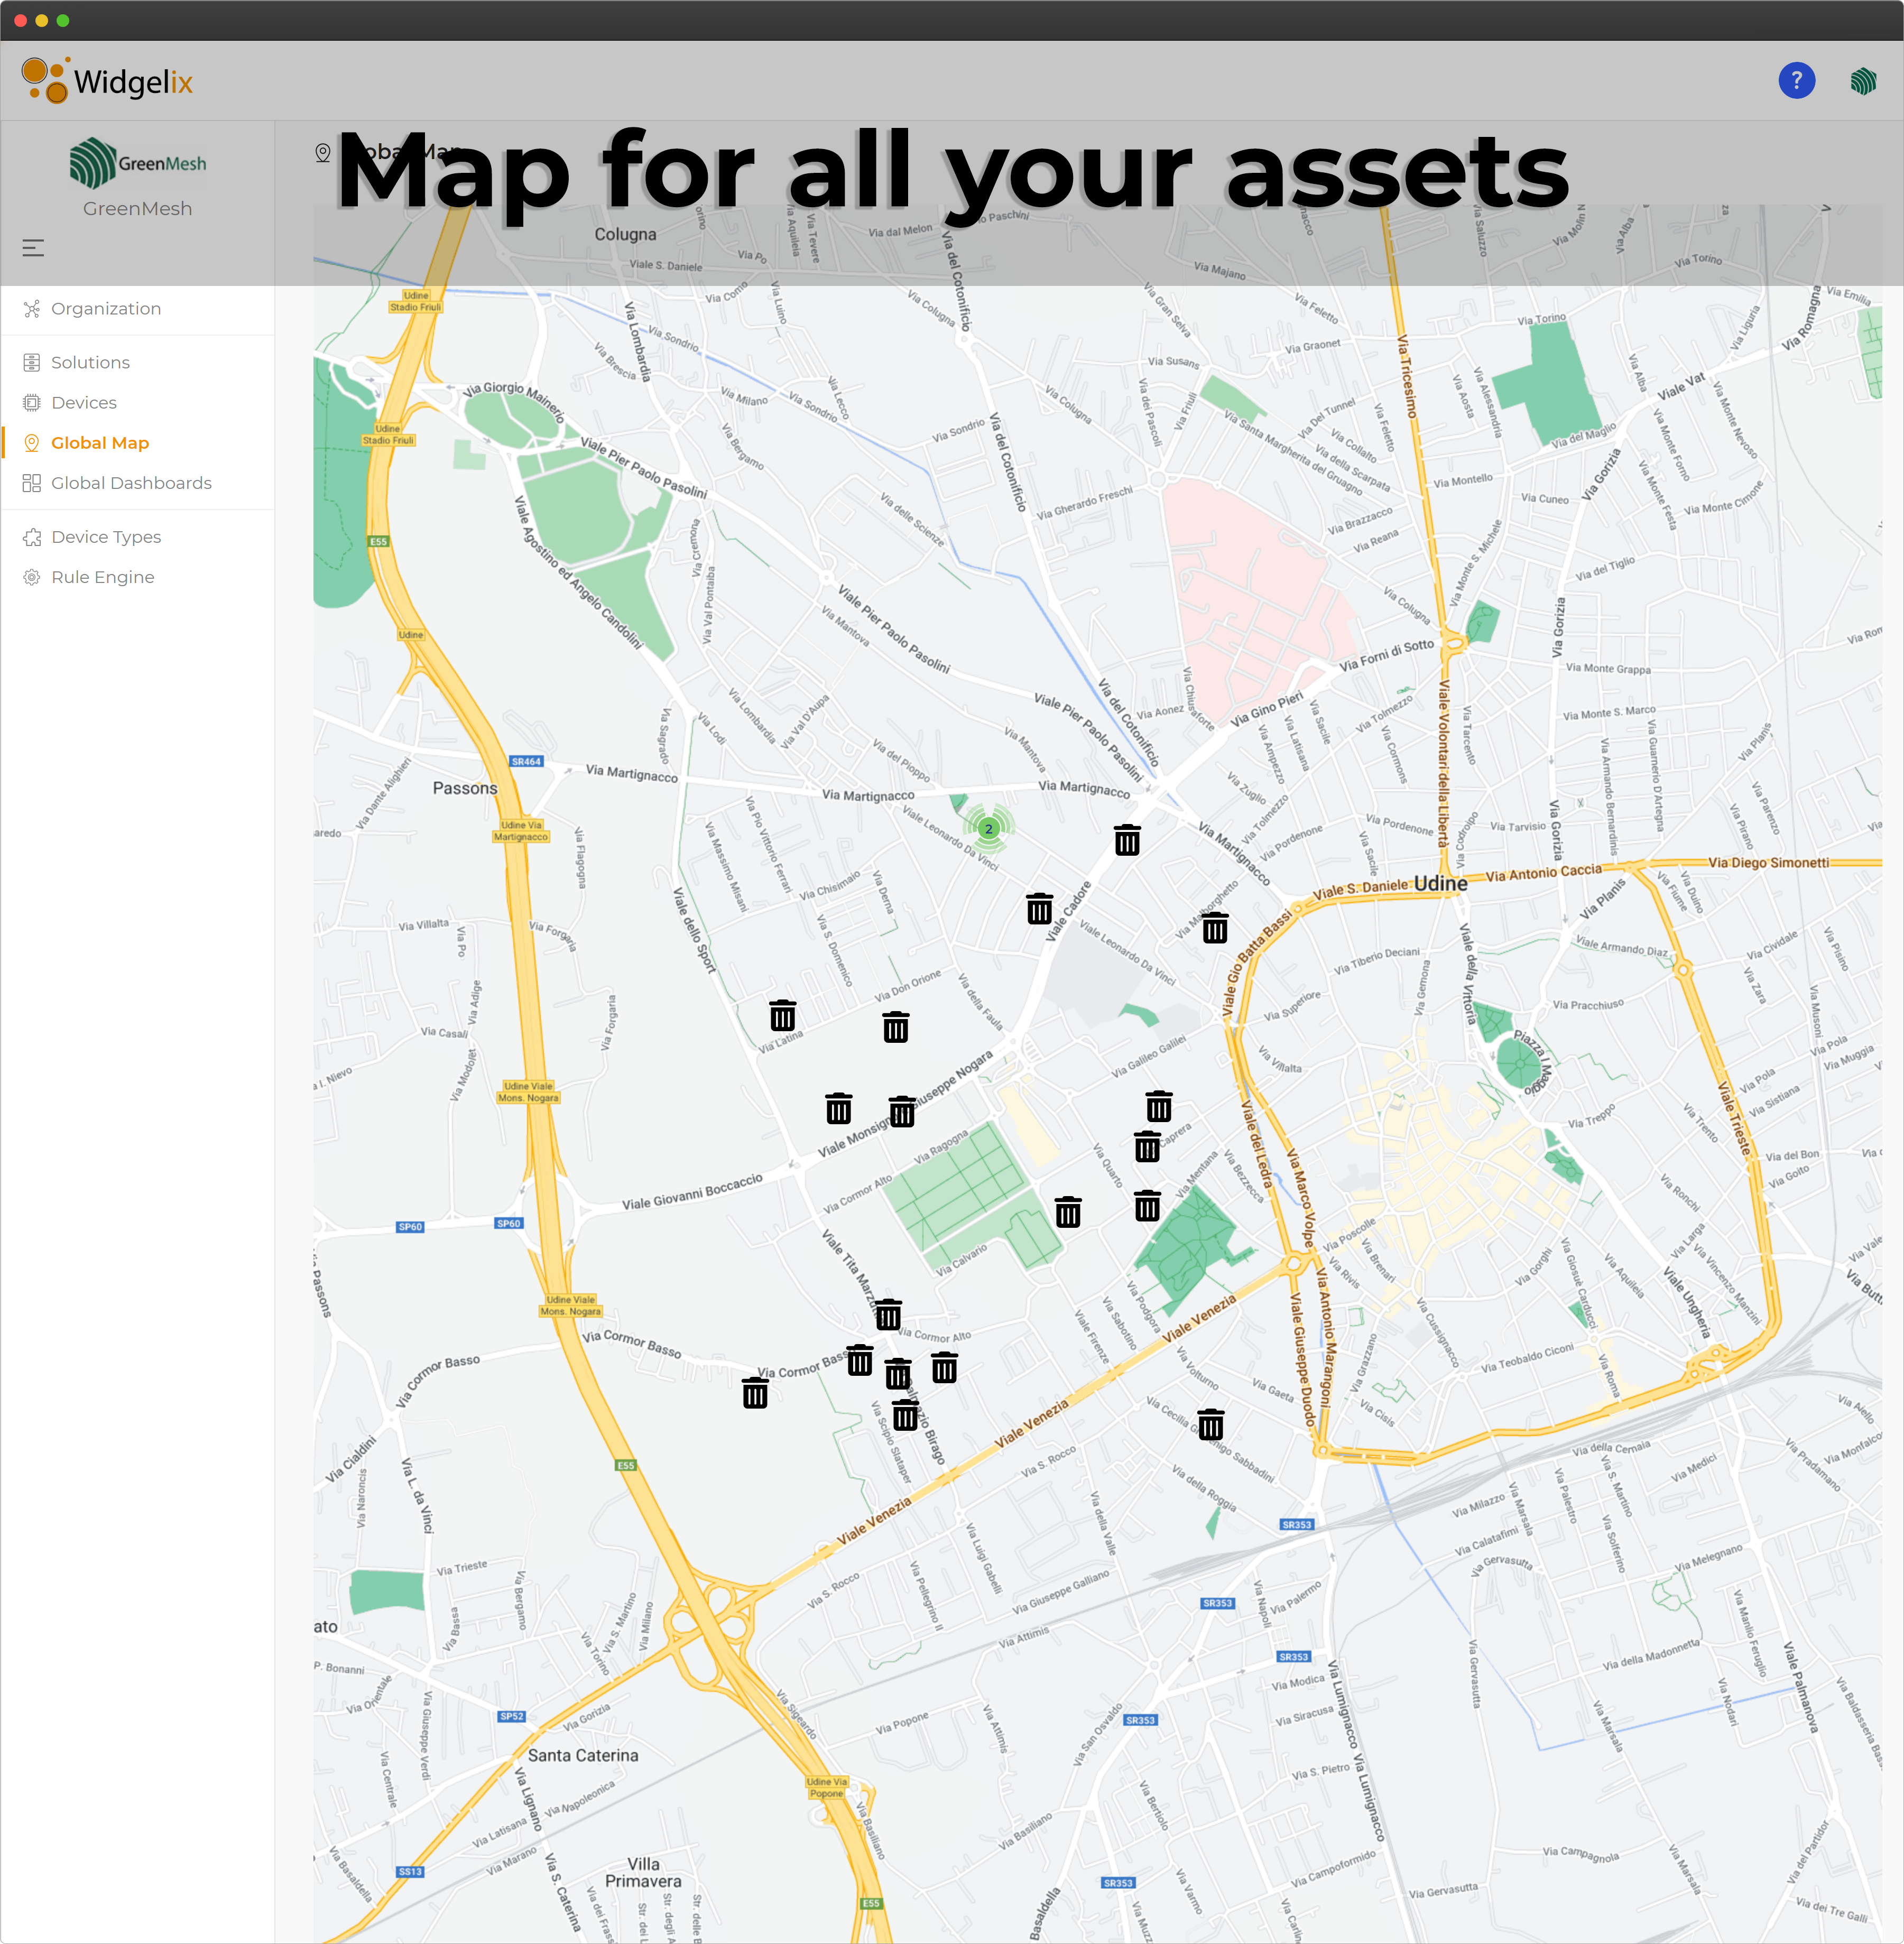Click the Villa Primavera label on map
Screen dimensions: 1904x1944
click(x=643, y=1872)
